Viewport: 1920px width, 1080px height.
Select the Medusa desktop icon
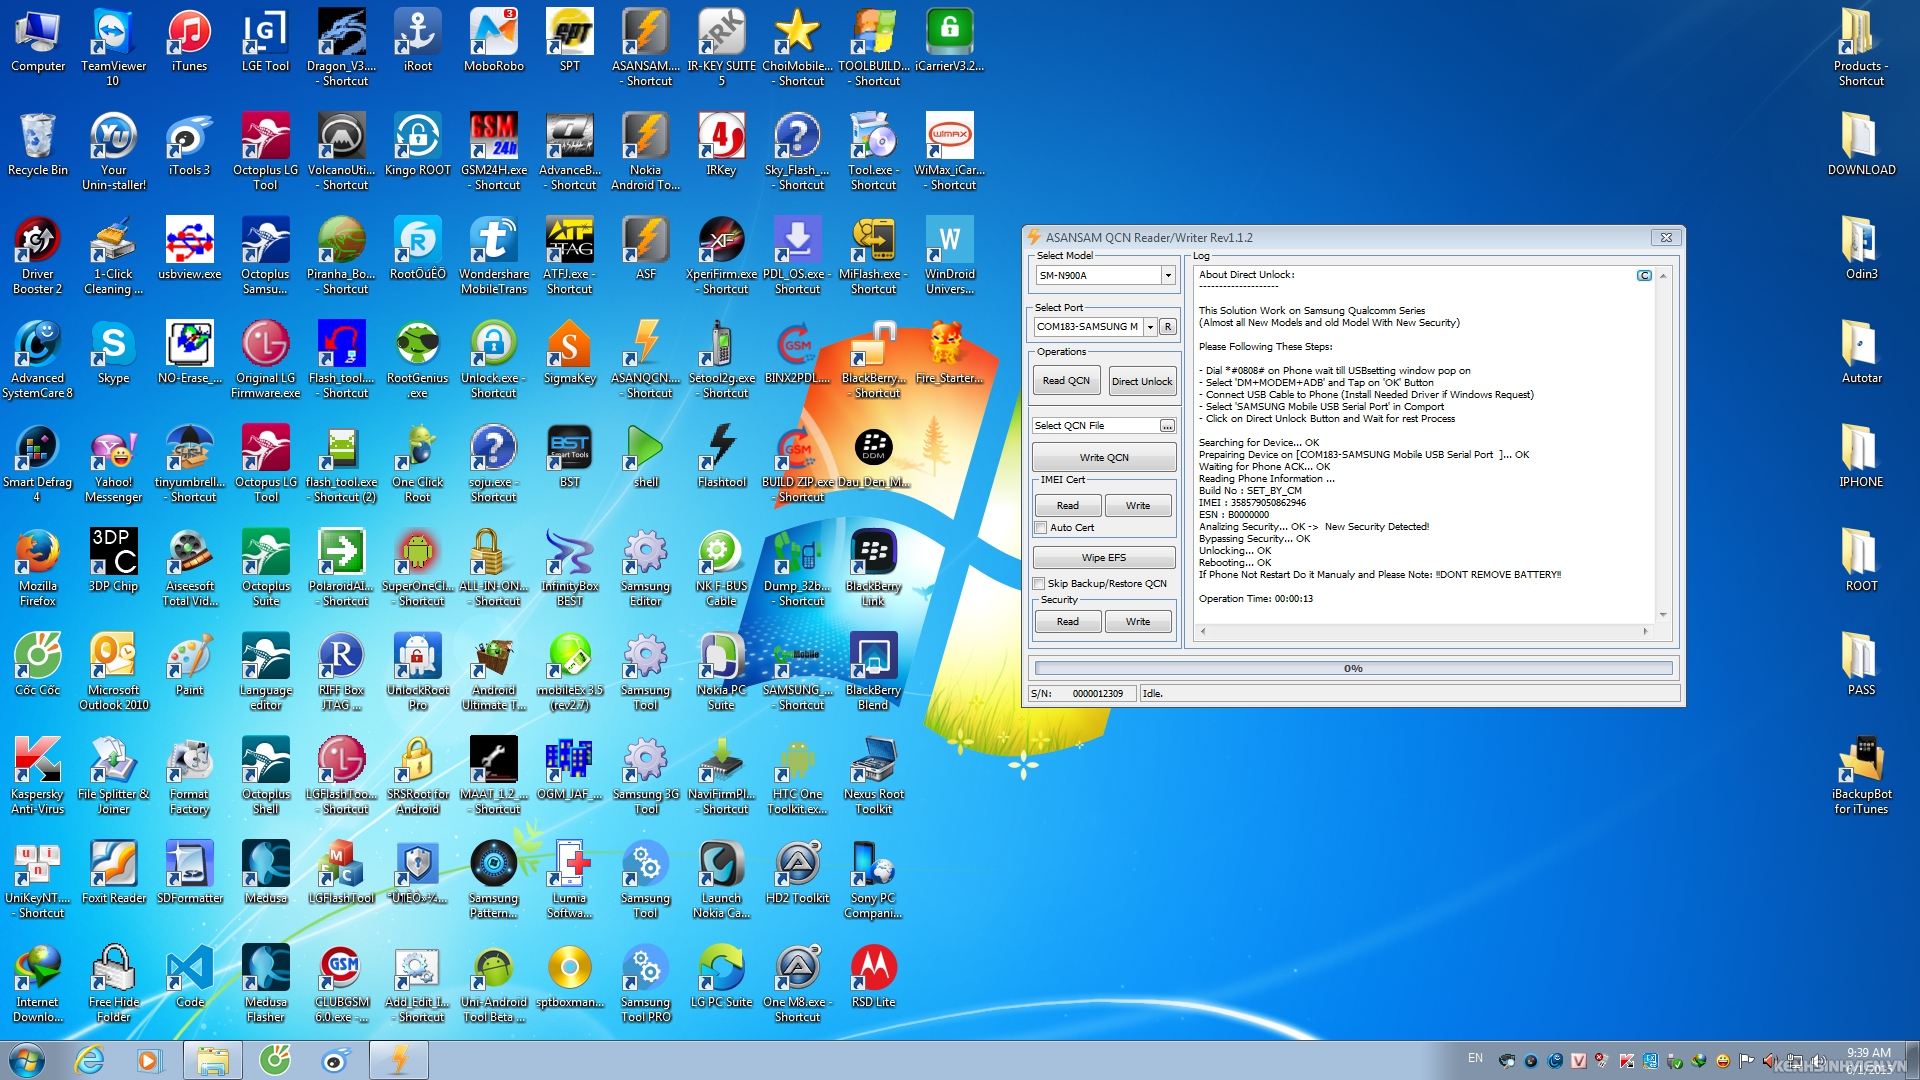265,872
